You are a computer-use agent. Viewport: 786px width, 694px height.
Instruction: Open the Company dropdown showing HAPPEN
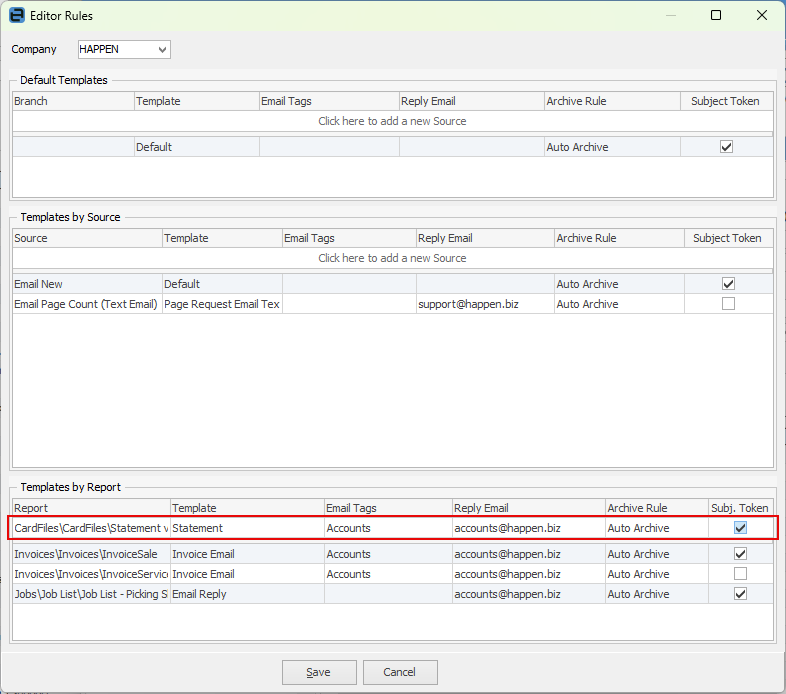pos(124,49)
